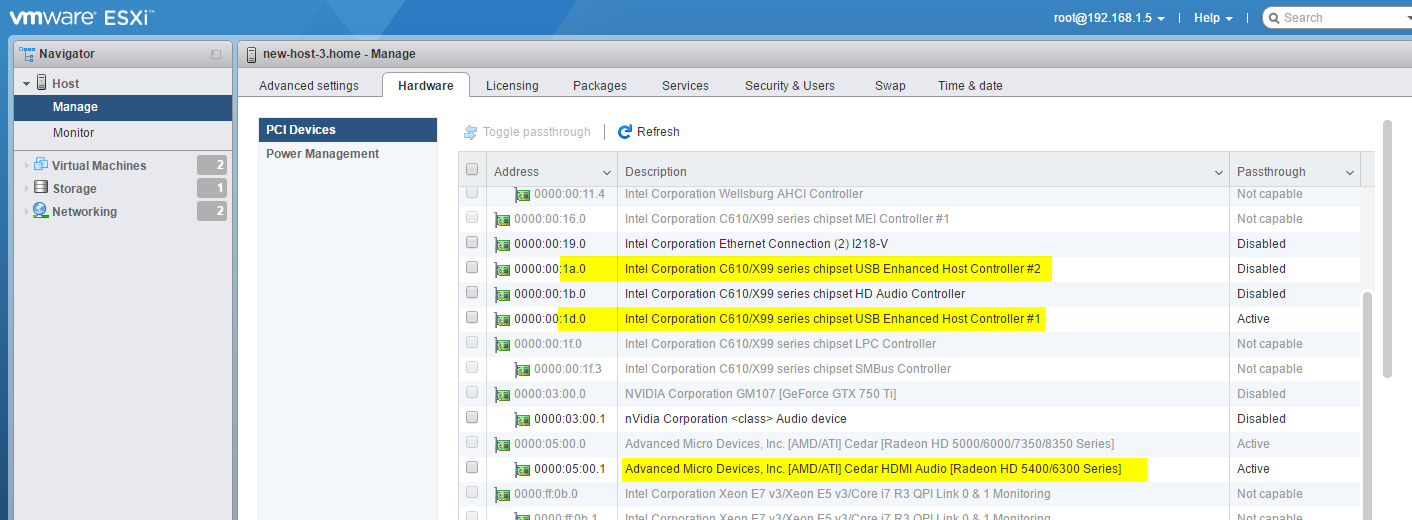
Task: Click the PCI device icon for 0000:03:00.0
Action: 503,394
